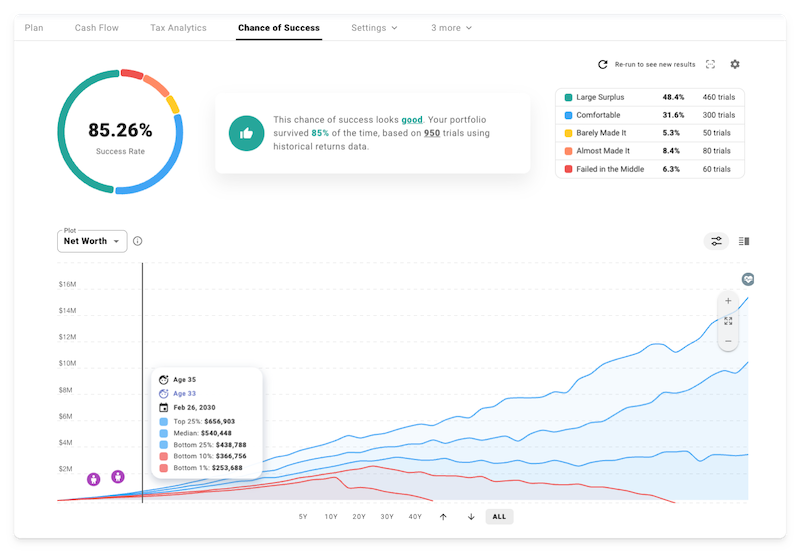Image resolution: width=800 pixels, height=552 pixels.
Task: Click the Age 35 face icon in tooltip
Action: (x=164, y=380)
